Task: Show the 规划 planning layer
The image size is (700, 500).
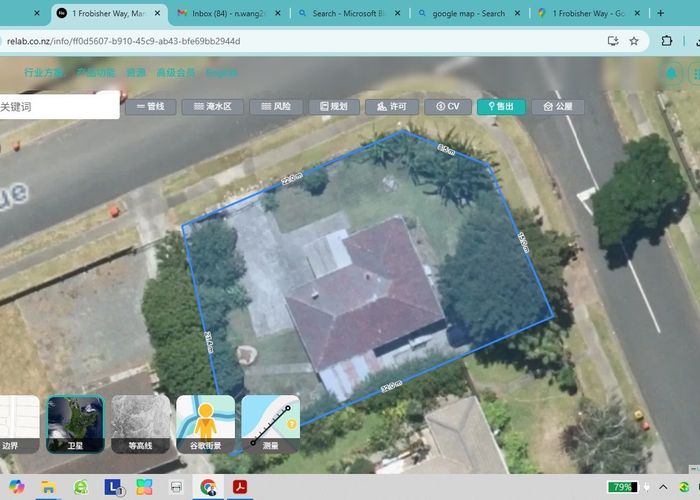Action: tap(333, 106)
